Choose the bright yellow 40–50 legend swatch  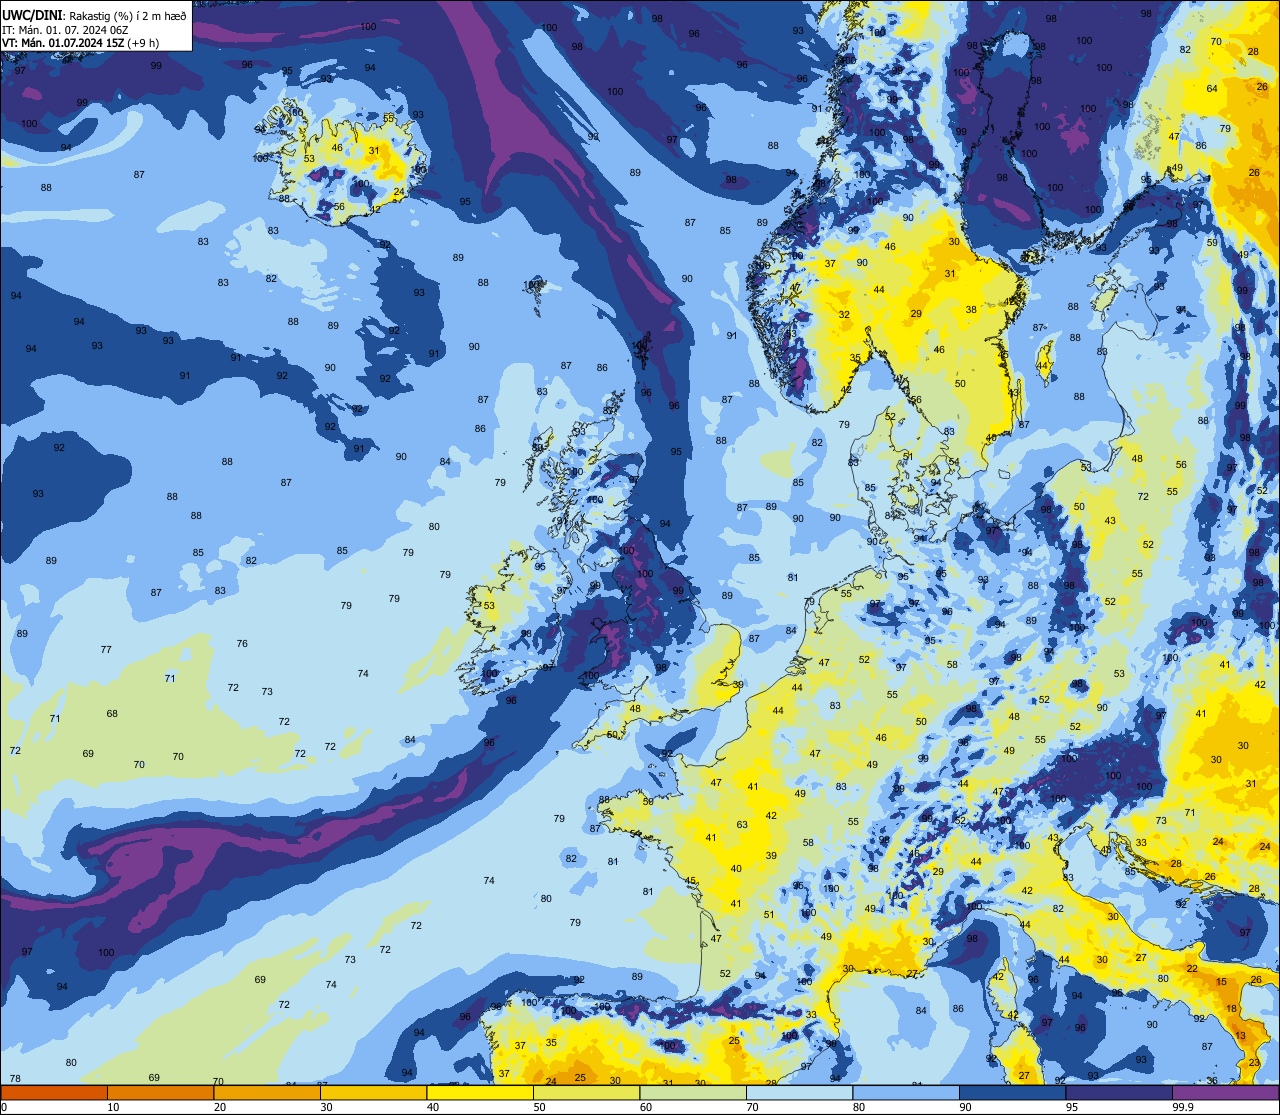(x=480, y=1092)
